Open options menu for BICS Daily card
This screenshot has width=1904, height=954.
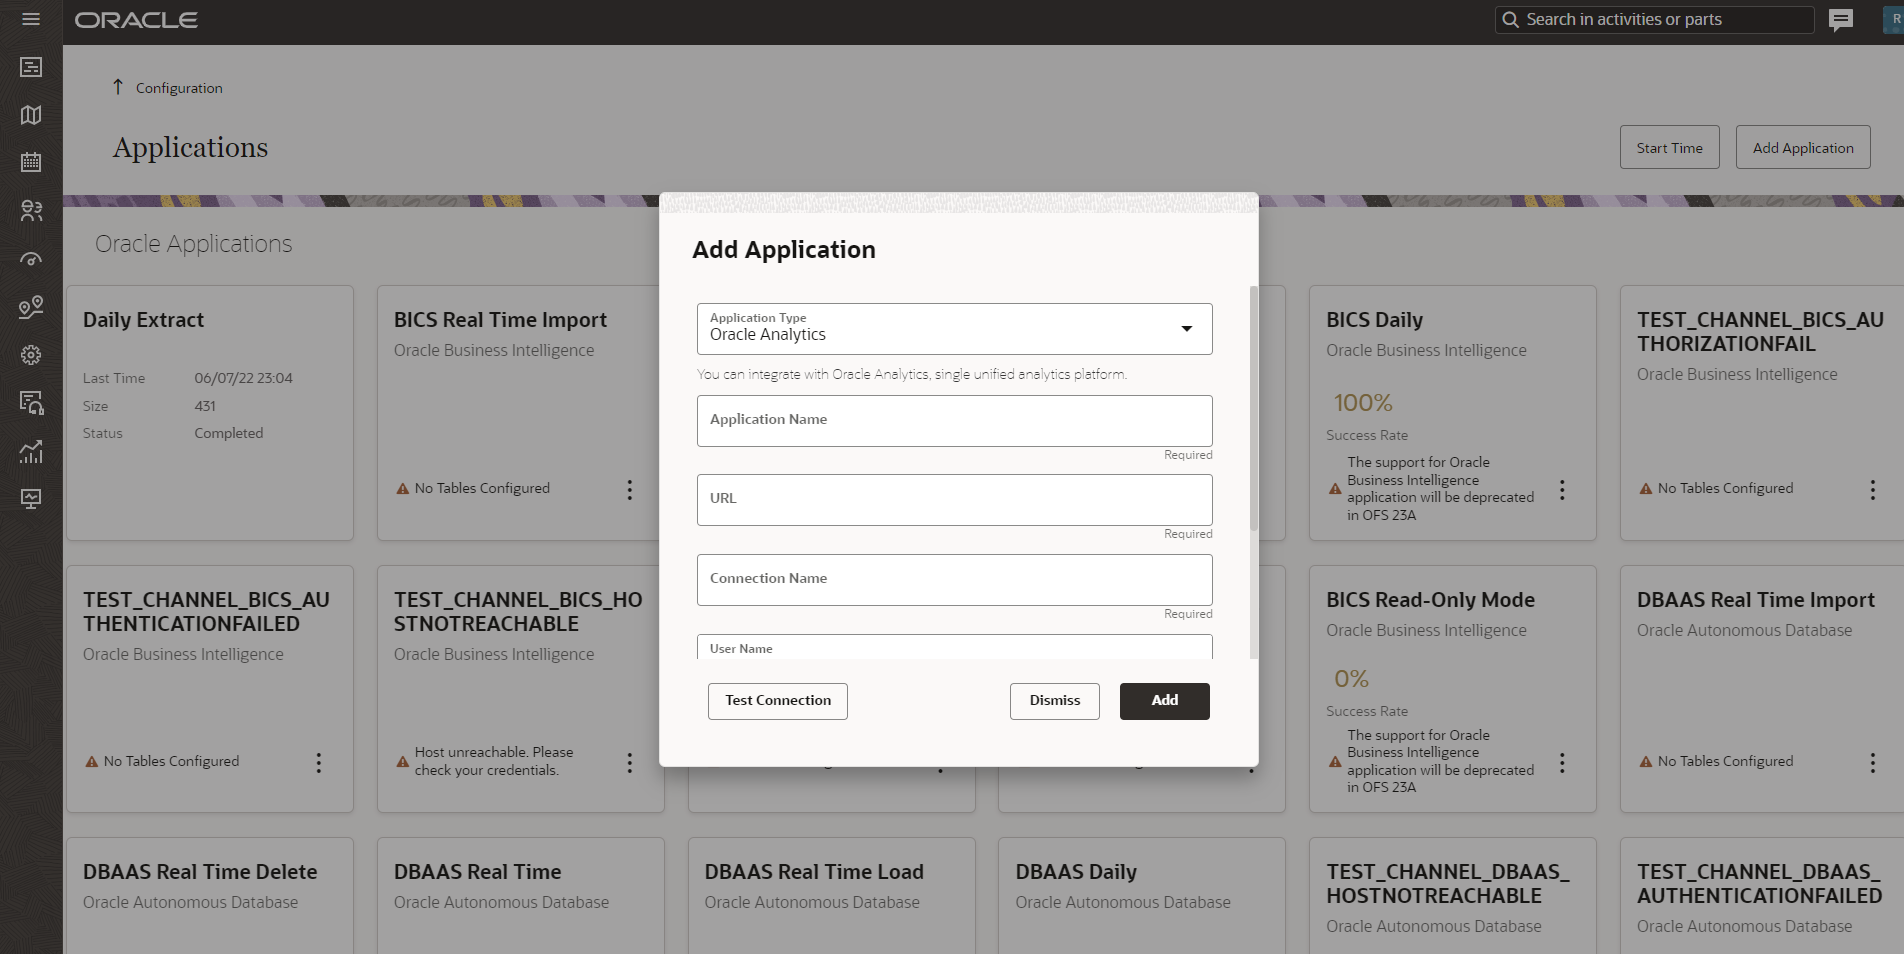1562,490
